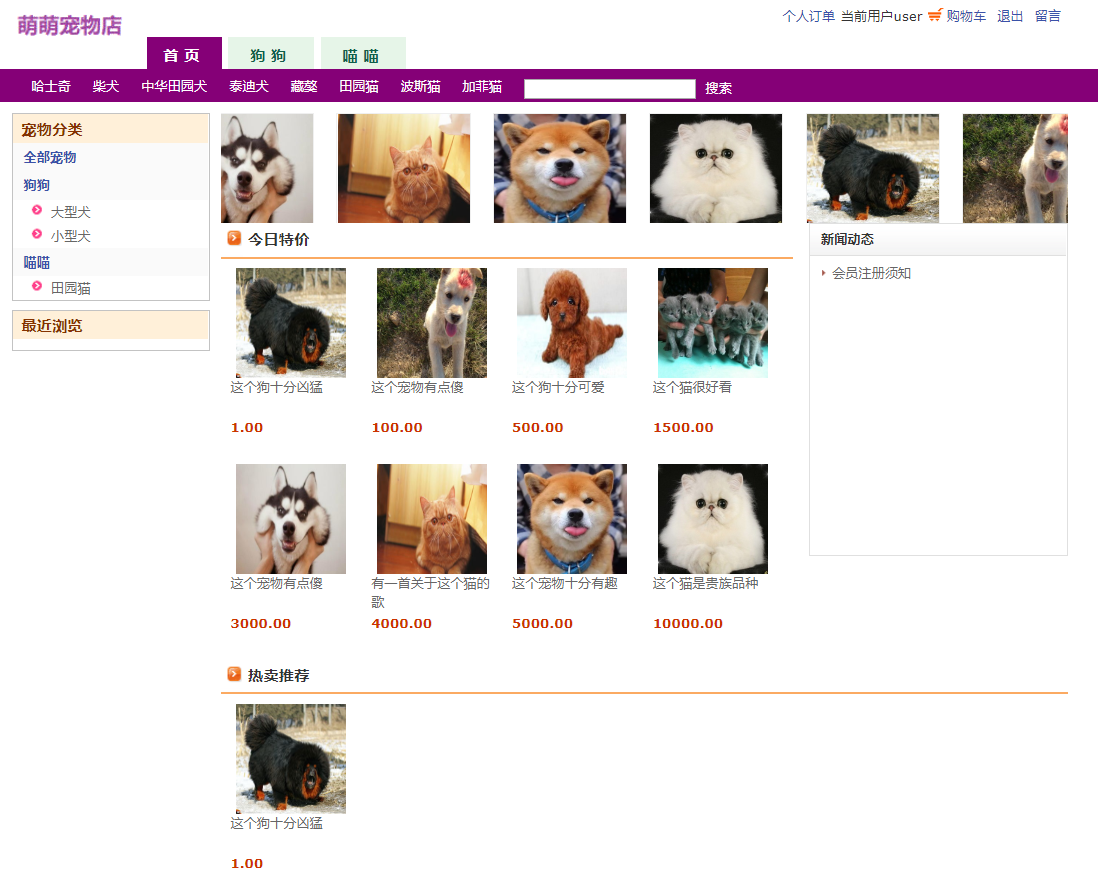Click the red arrow bullet next to 大型犬
The width and height of the screenshot is (1098, 888).
point(35,211)
